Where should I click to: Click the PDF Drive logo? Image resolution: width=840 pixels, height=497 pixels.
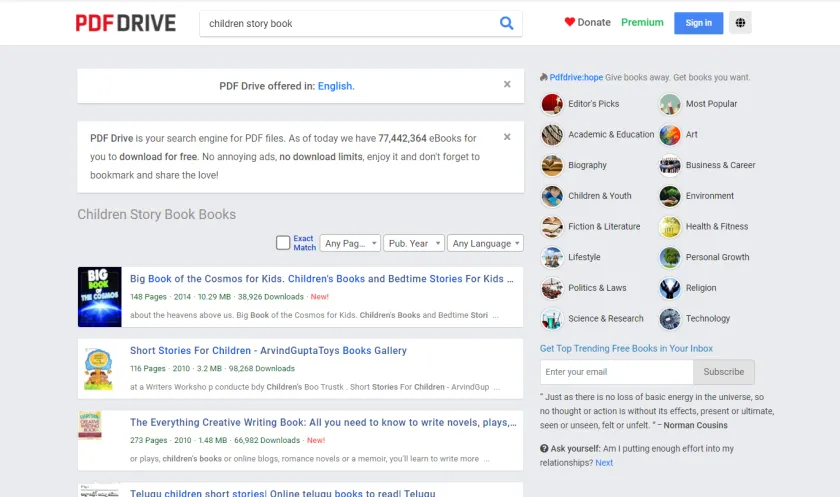coord(125,23)
